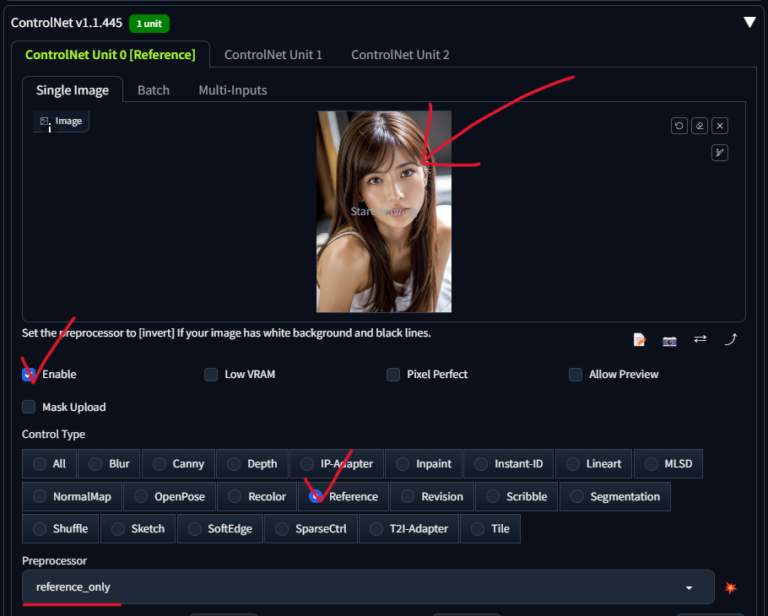The width and height of the screenshot is (768, 616).
Task: Select the OpenPose control type
Action: coord(168,496)
